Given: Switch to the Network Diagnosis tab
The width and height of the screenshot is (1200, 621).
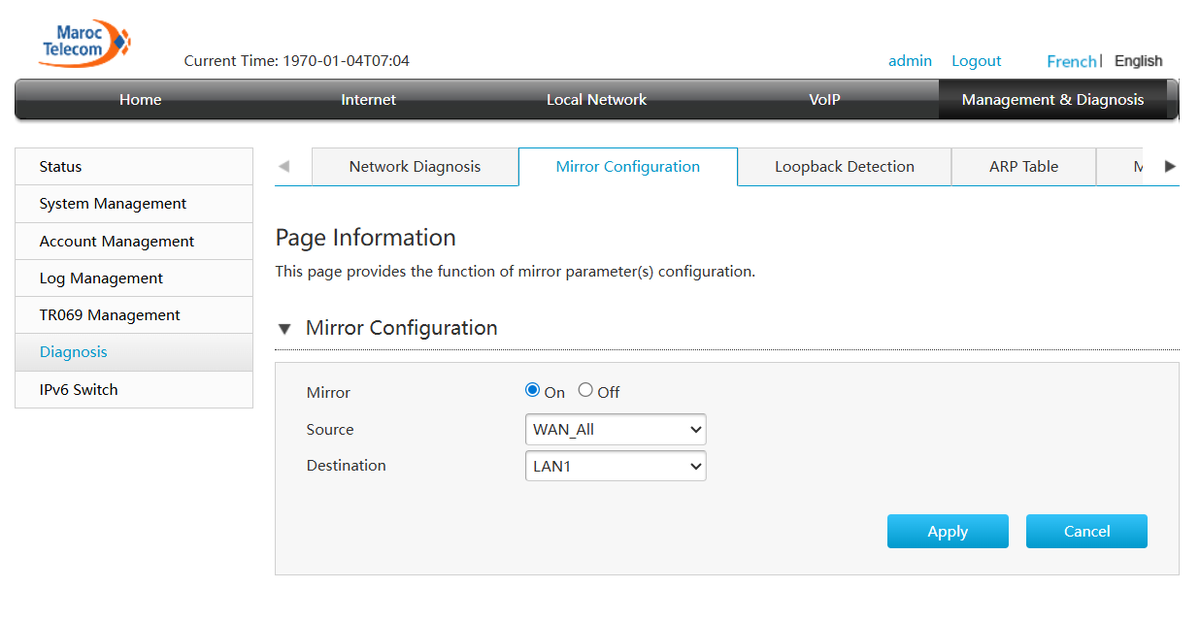Looking at the screenshot, I should click(415, 167).
